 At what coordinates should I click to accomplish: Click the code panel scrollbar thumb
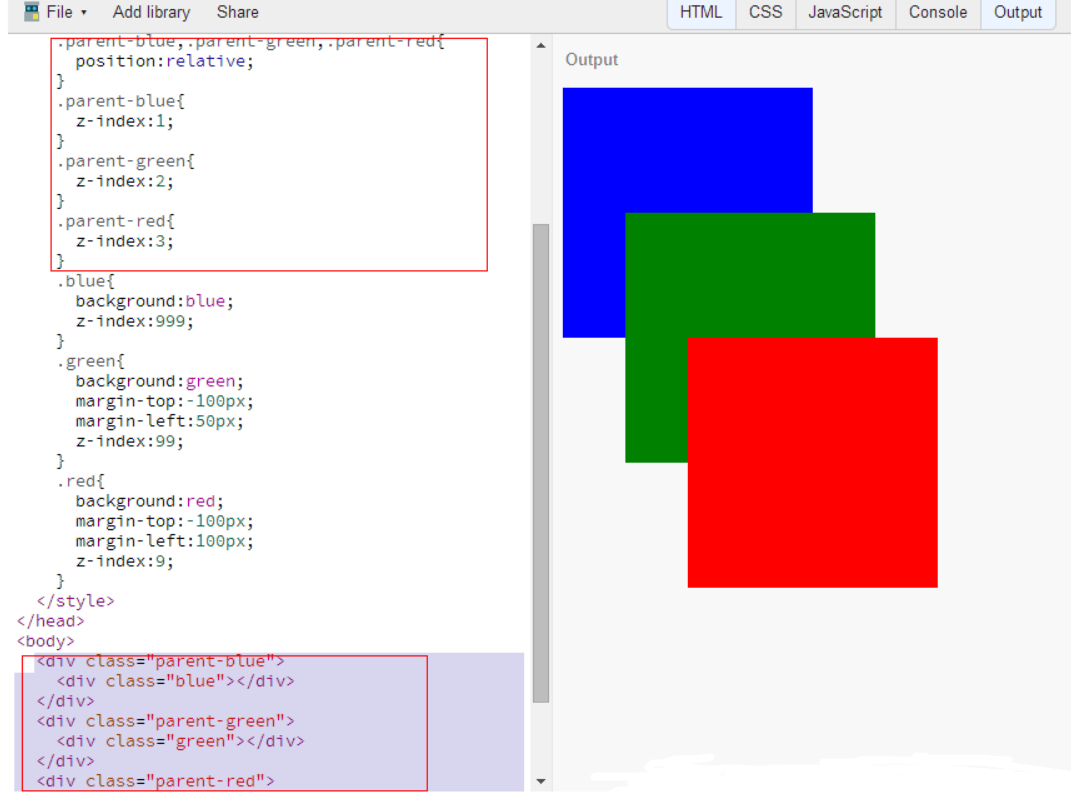click(x=541, y=463)
